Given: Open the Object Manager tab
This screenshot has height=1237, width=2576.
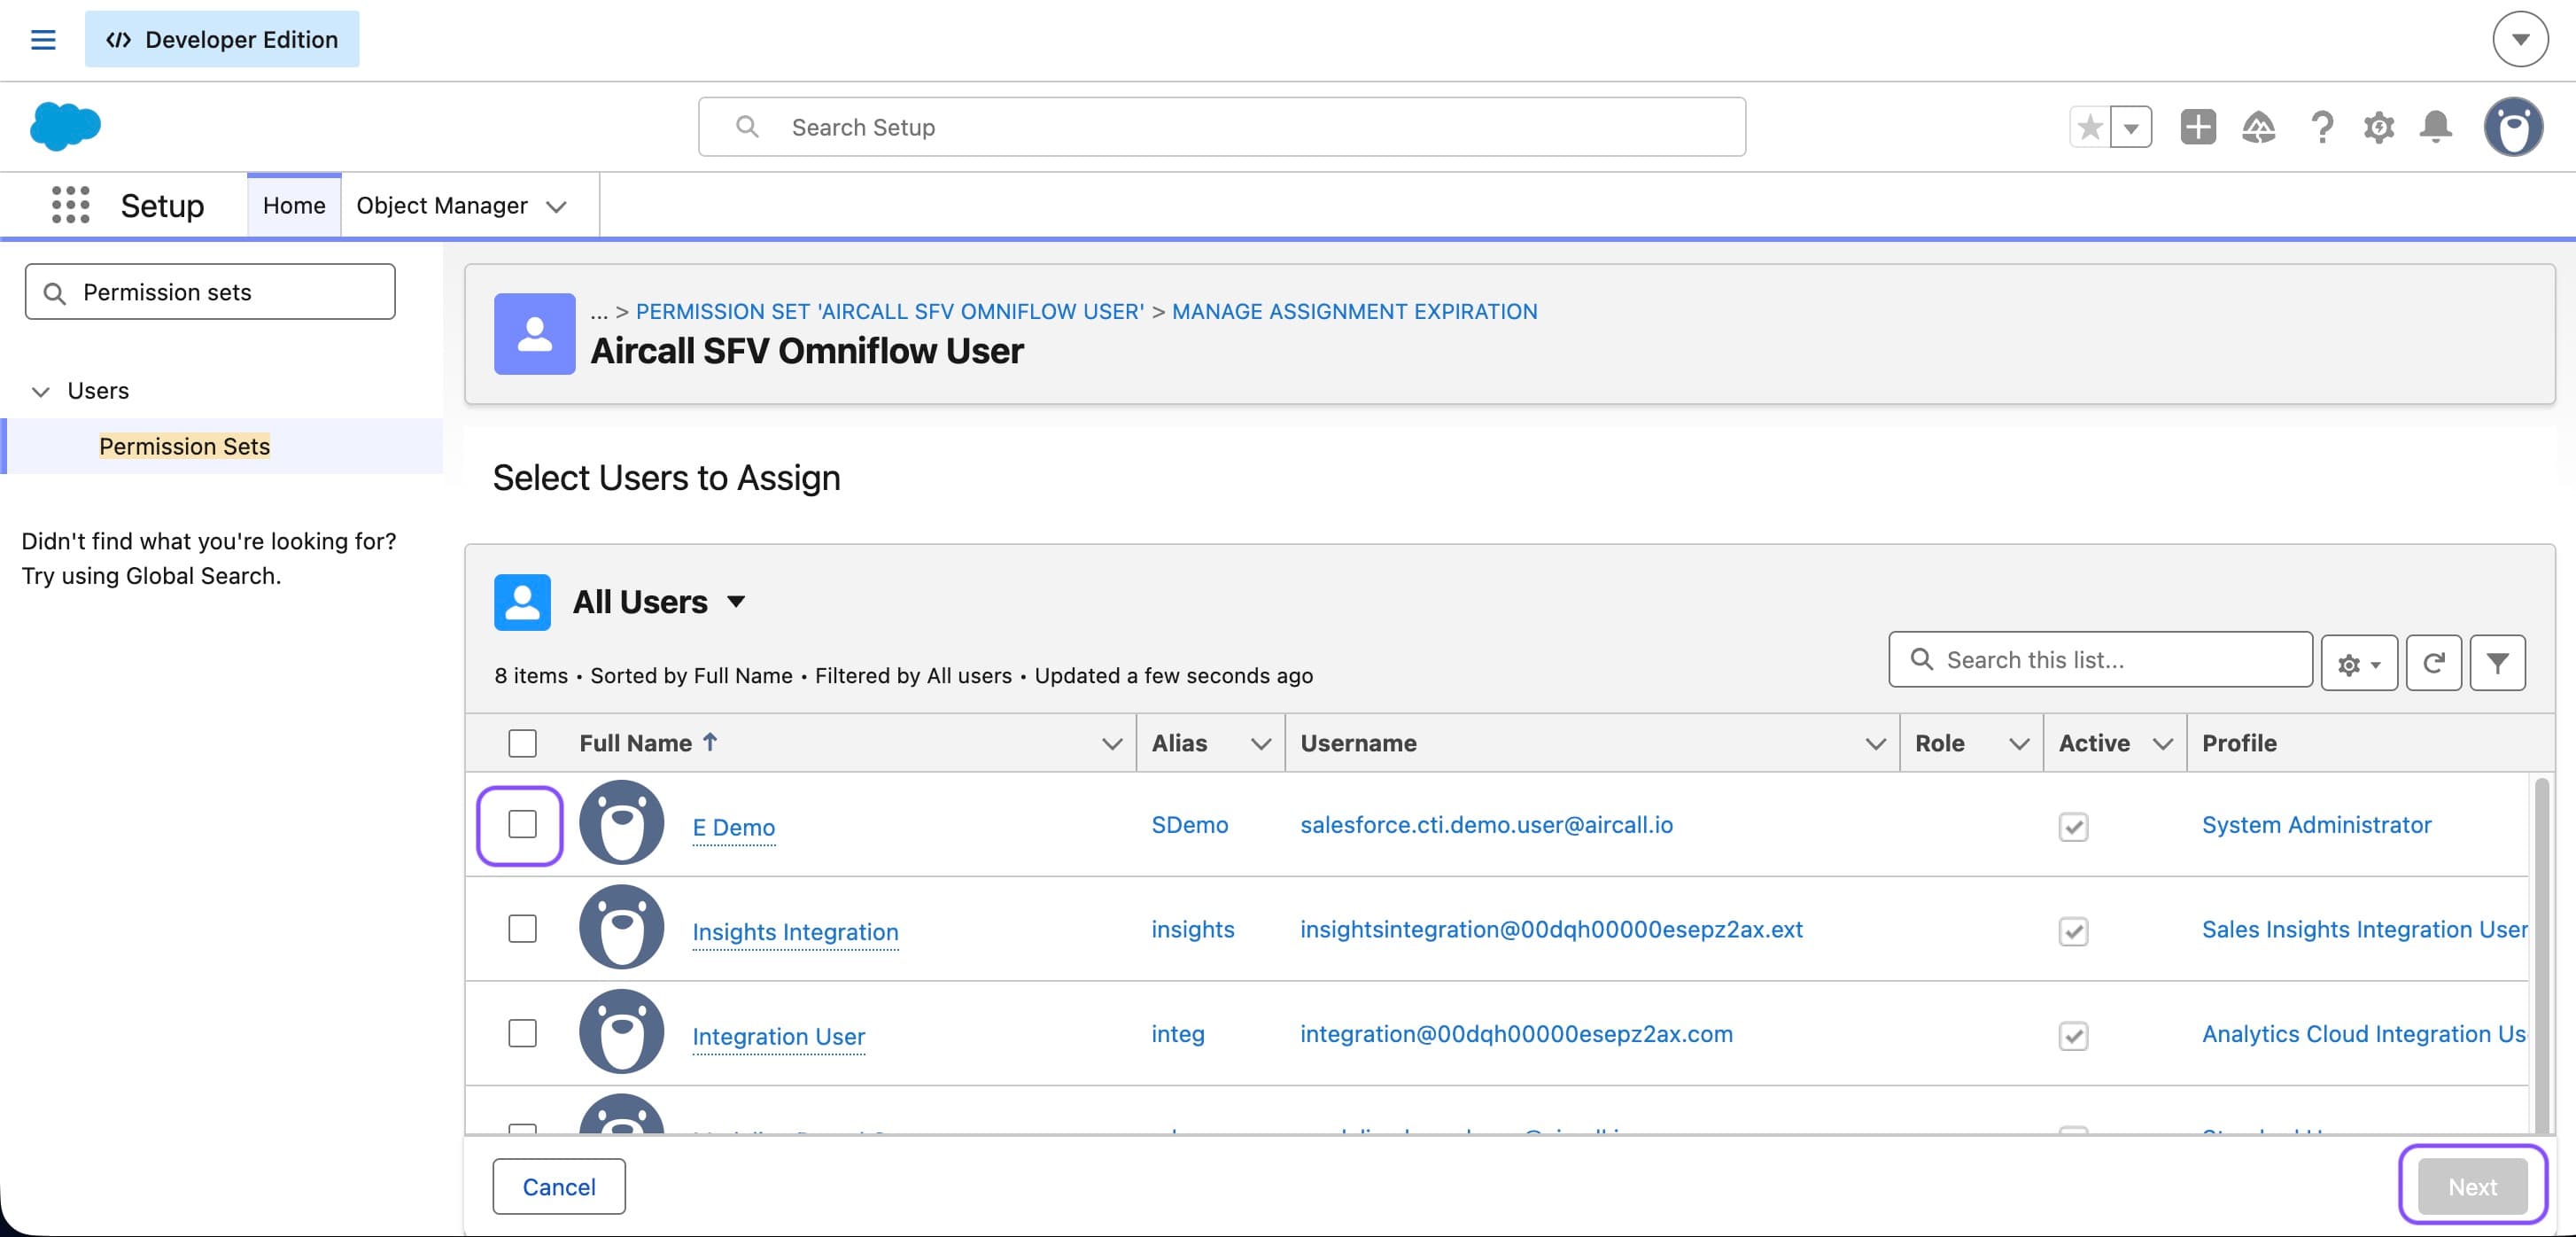Looking at the screenshot, I should (442, 205).
